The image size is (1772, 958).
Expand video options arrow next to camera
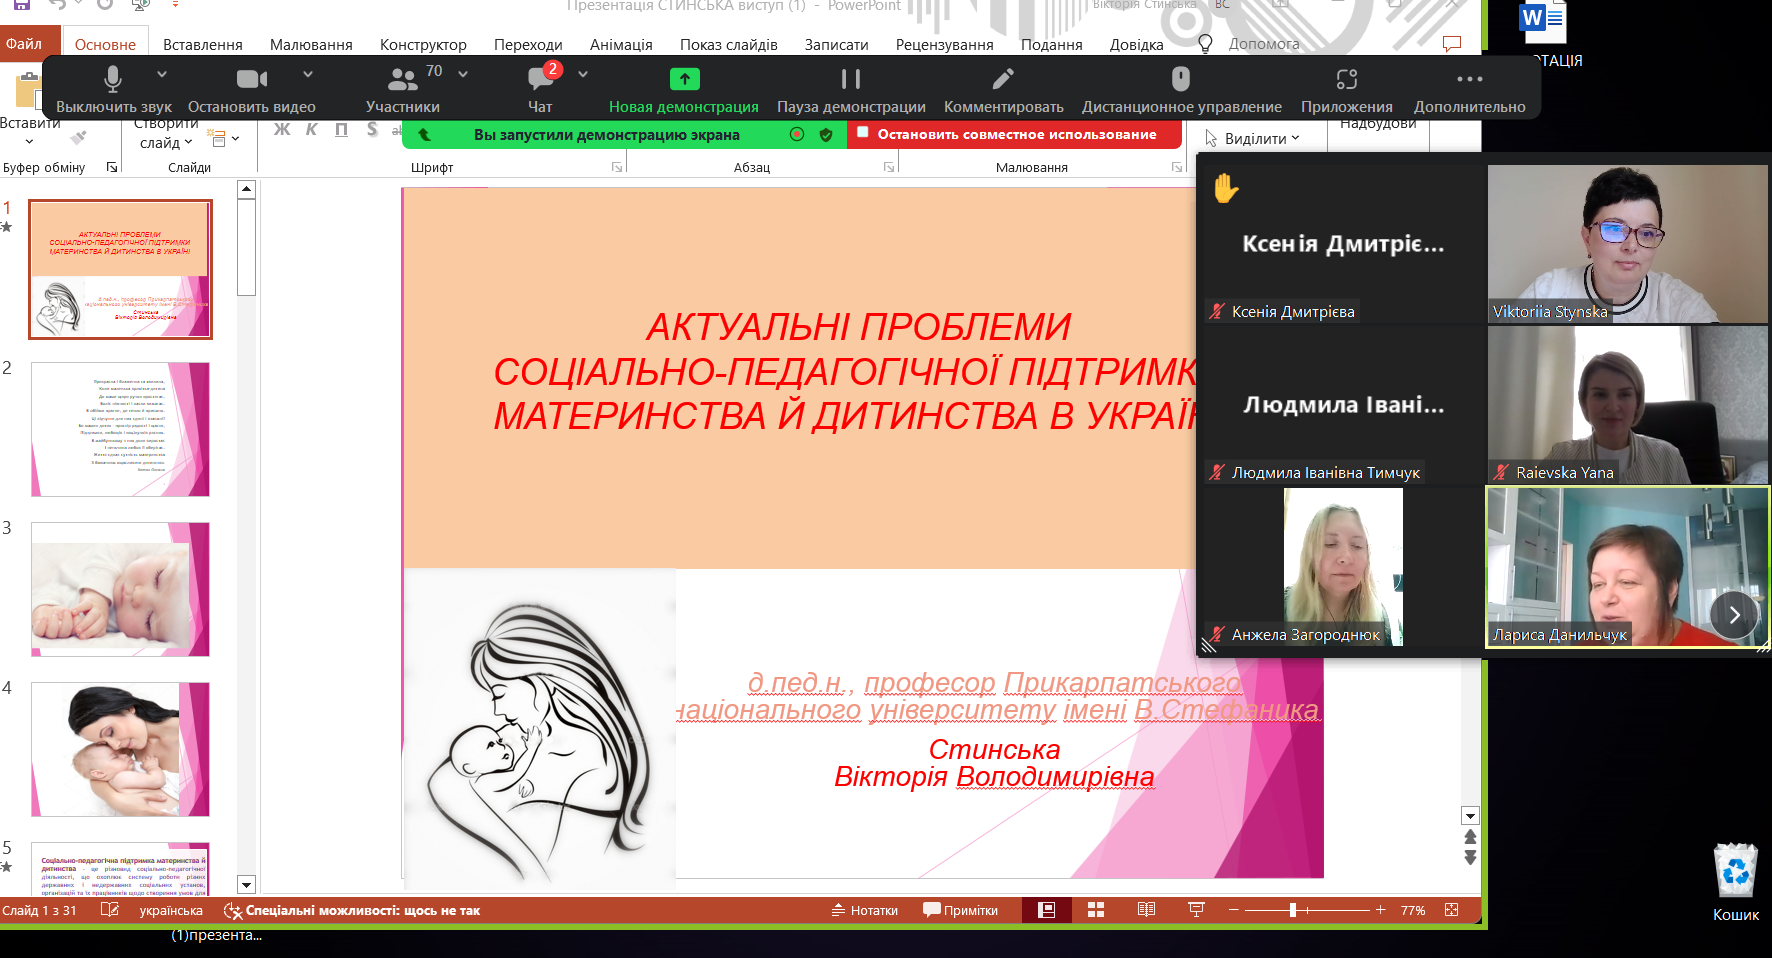click(308, 74)
